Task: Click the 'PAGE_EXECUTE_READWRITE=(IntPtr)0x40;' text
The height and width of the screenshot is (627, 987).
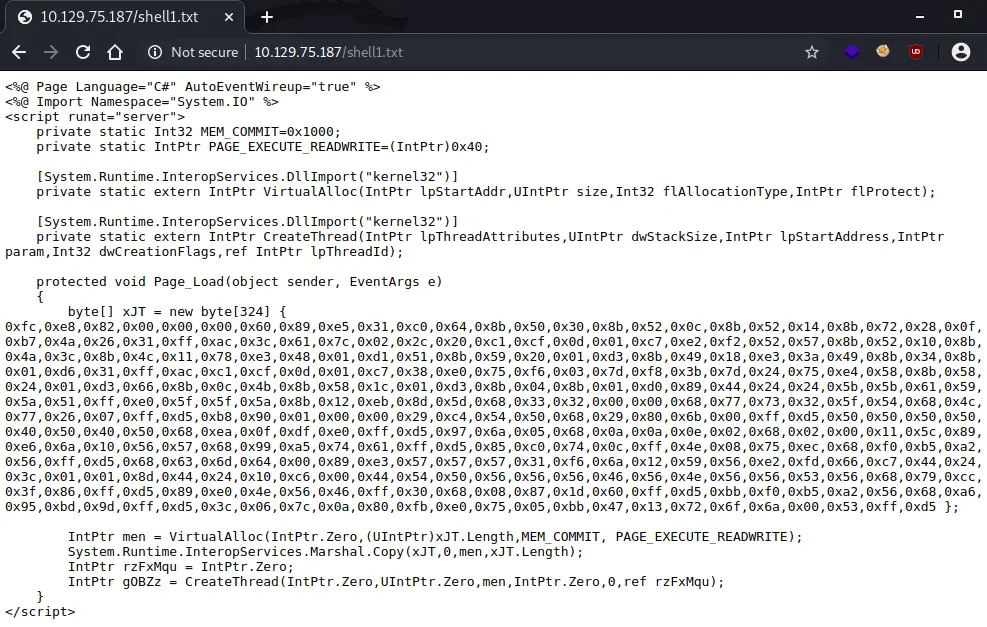Action: [x=349, y=147]
